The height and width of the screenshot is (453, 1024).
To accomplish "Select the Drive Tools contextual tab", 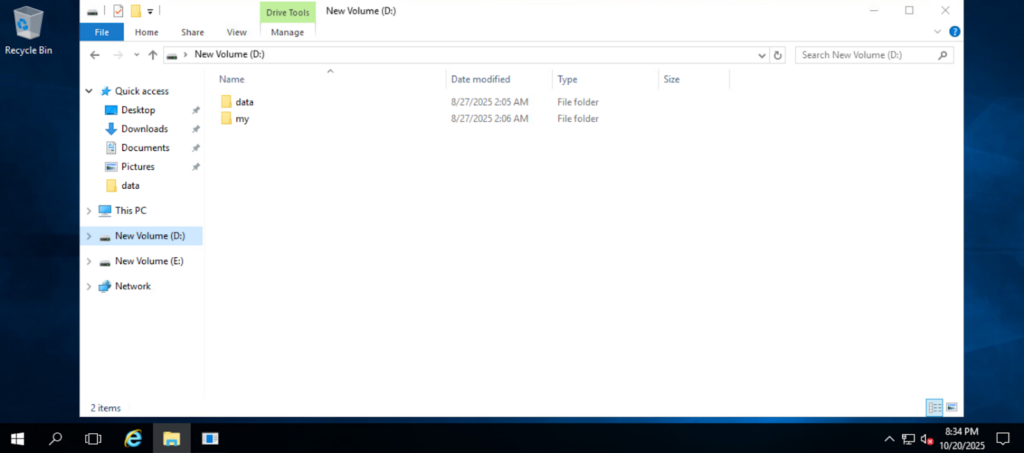I will [x=287, y=12].
